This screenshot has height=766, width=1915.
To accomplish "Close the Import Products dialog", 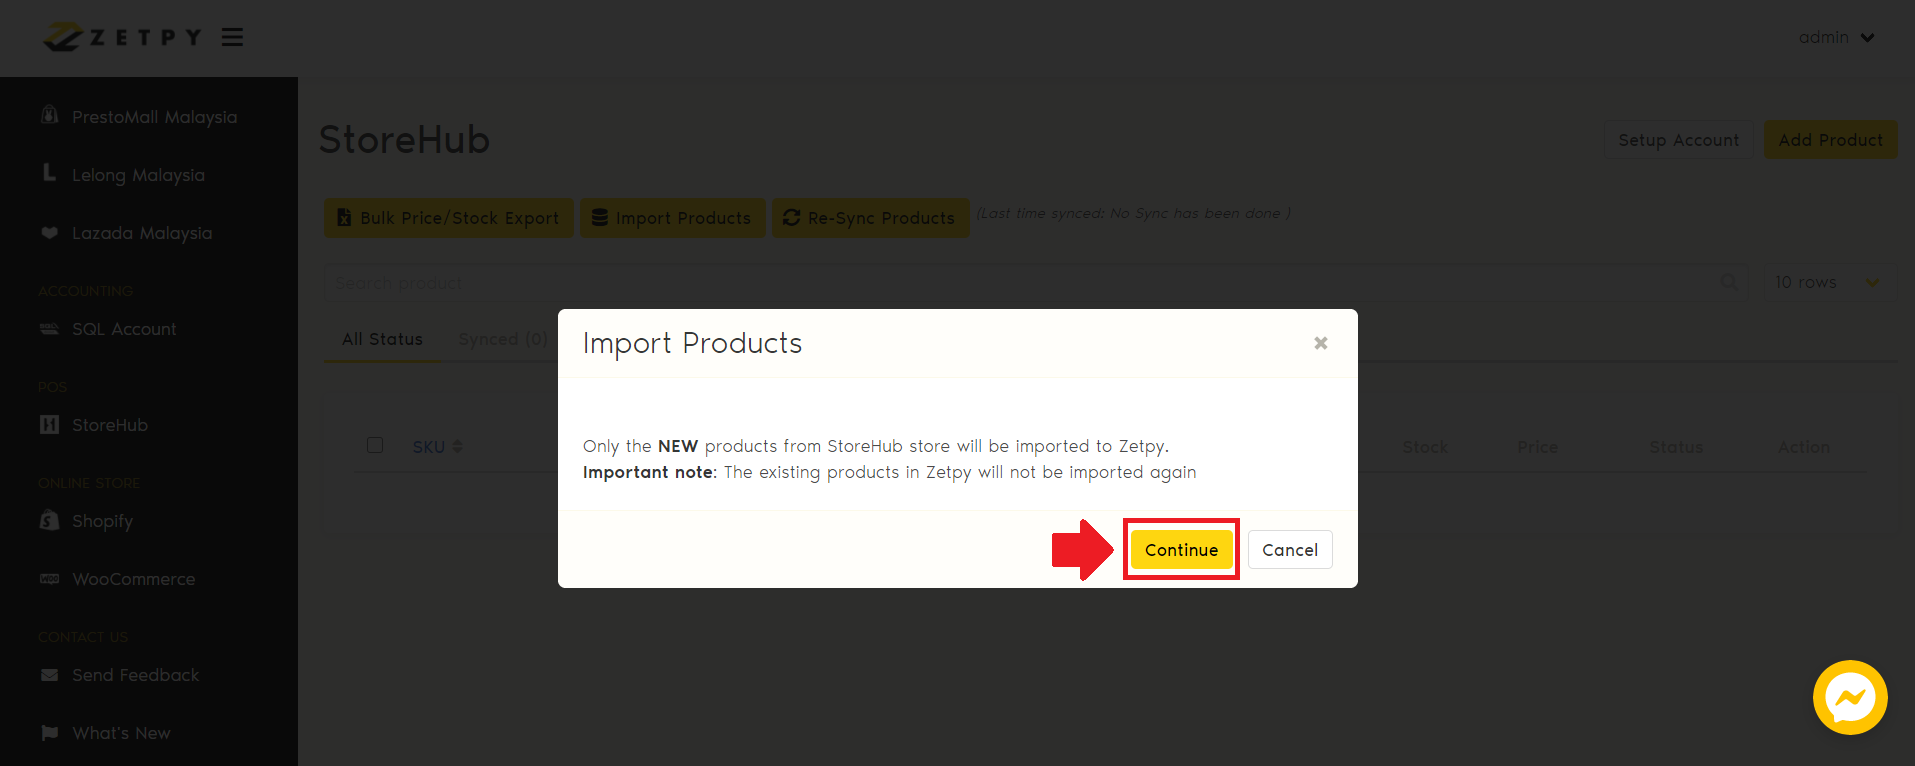I will click(x=1320, y=343).
